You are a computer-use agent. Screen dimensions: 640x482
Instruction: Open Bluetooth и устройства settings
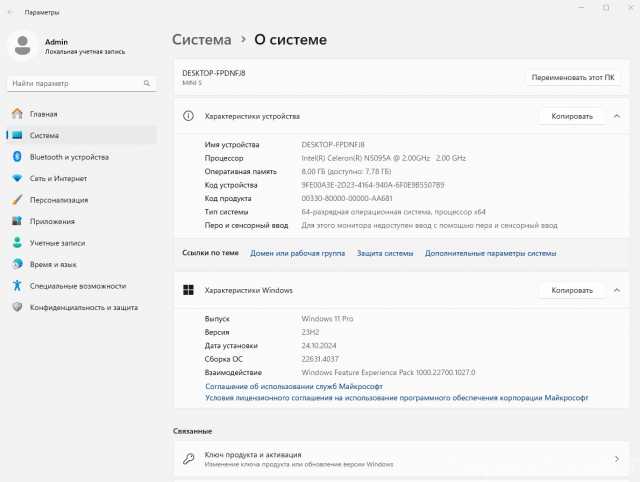coord(69,157)
